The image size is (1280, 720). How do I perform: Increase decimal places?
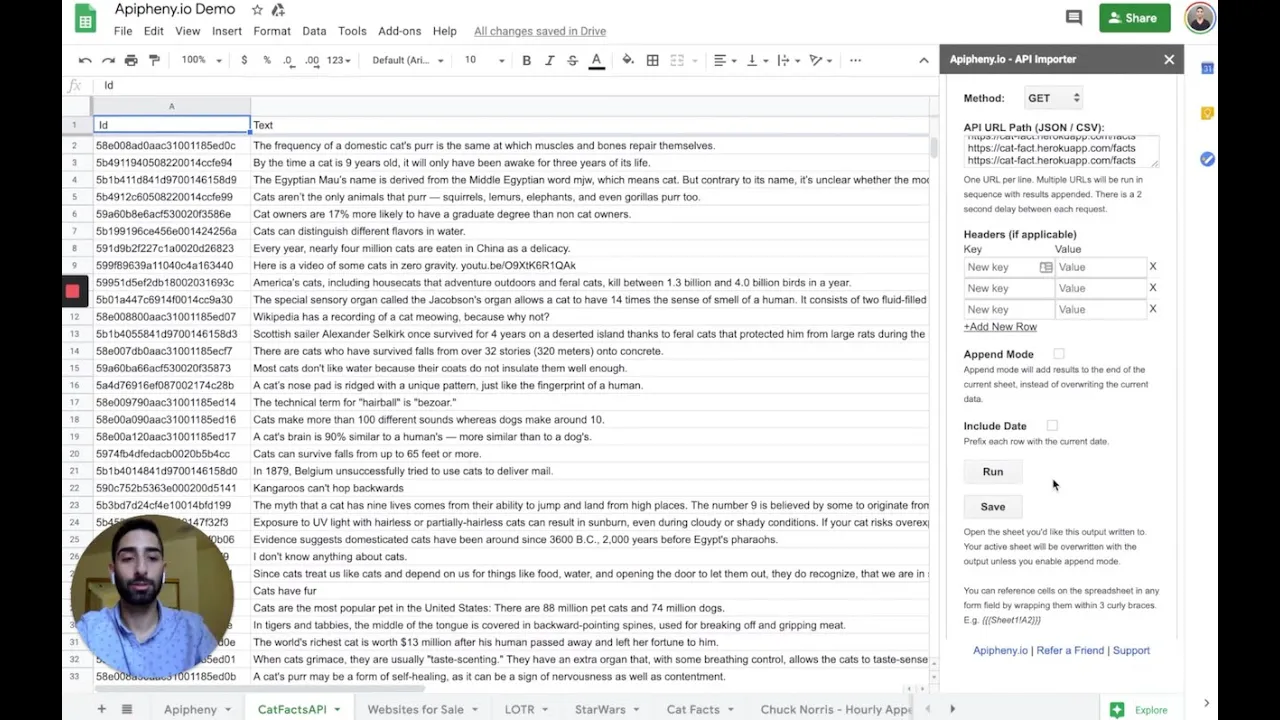point(312,60)
